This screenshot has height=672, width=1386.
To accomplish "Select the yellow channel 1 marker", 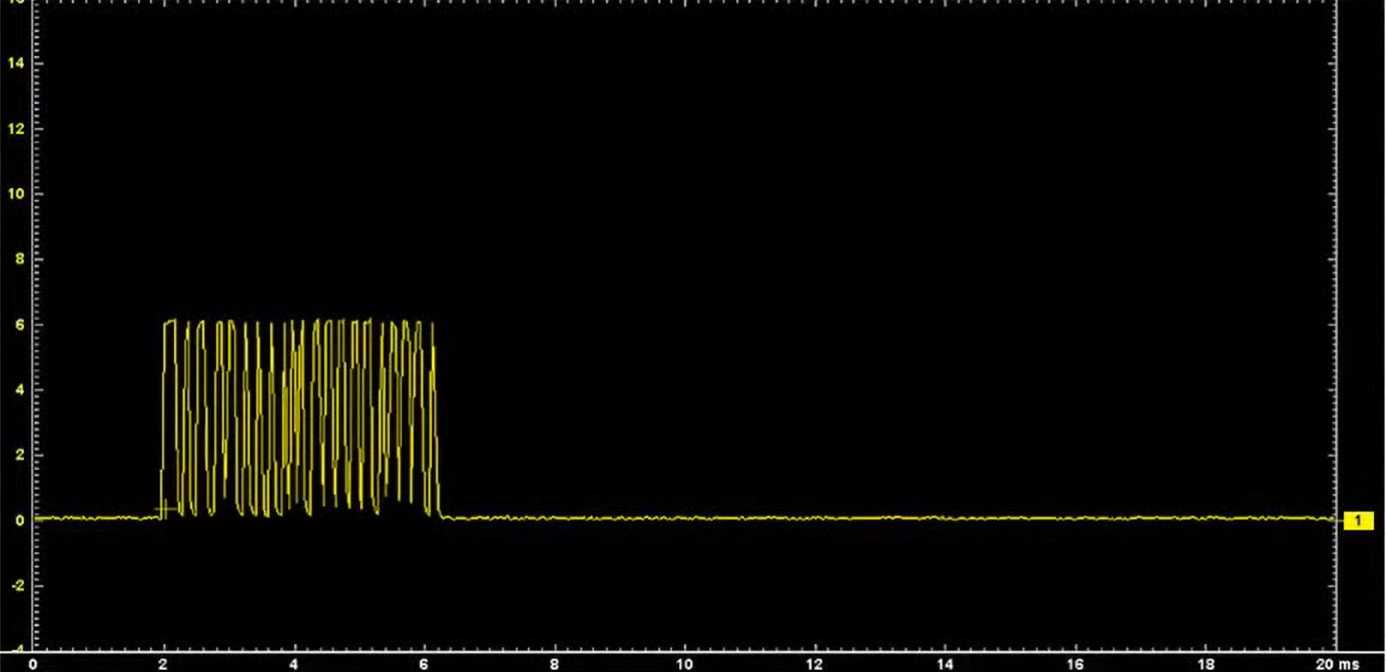I will point(1358,519).
